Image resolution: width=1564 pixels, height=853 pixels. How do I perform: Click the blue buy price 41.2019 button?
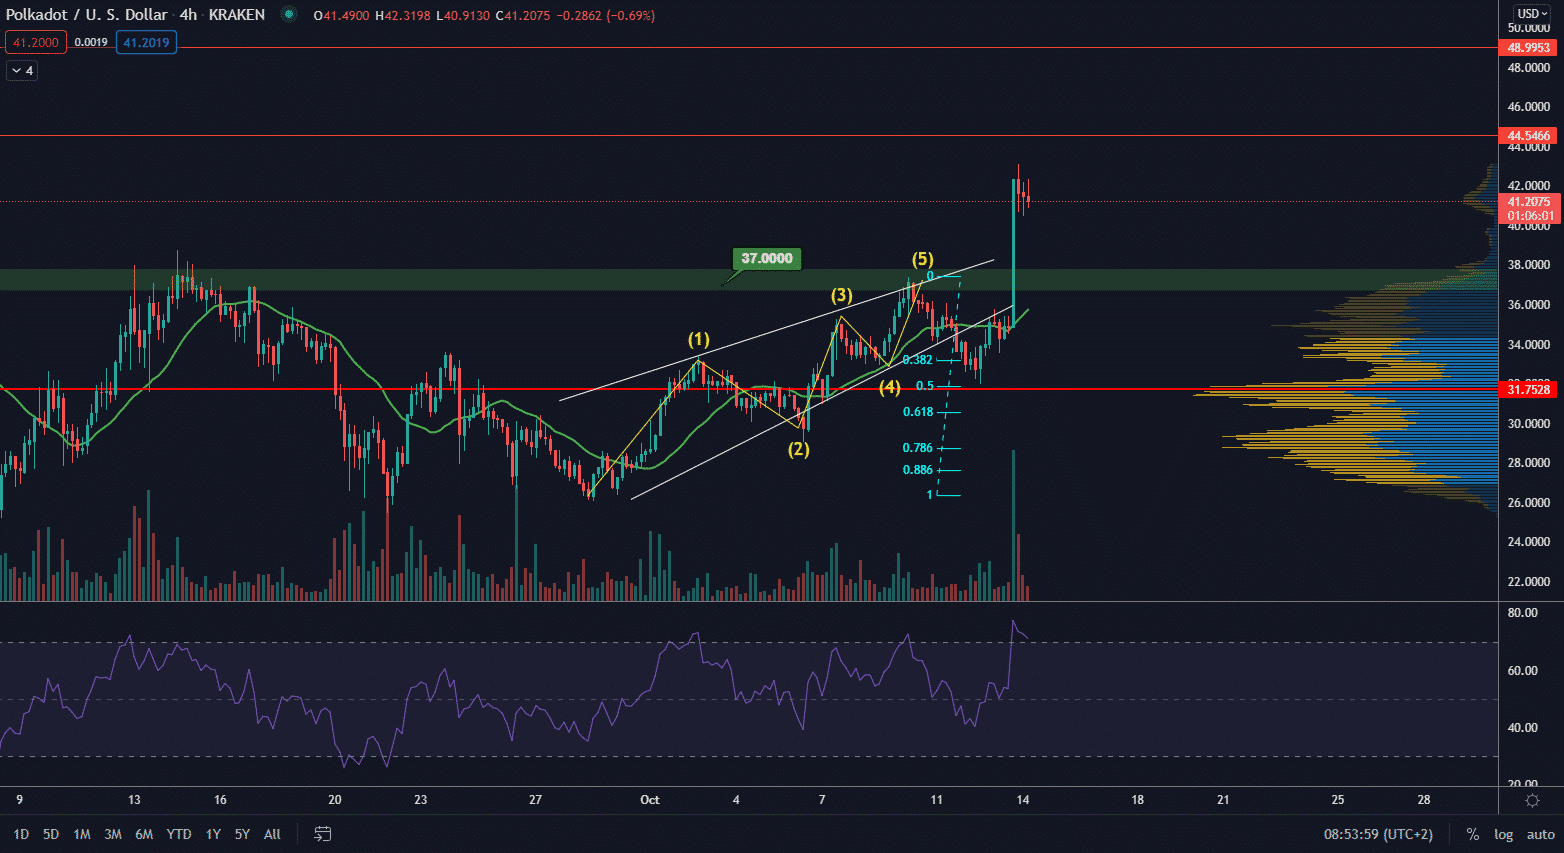146,43
